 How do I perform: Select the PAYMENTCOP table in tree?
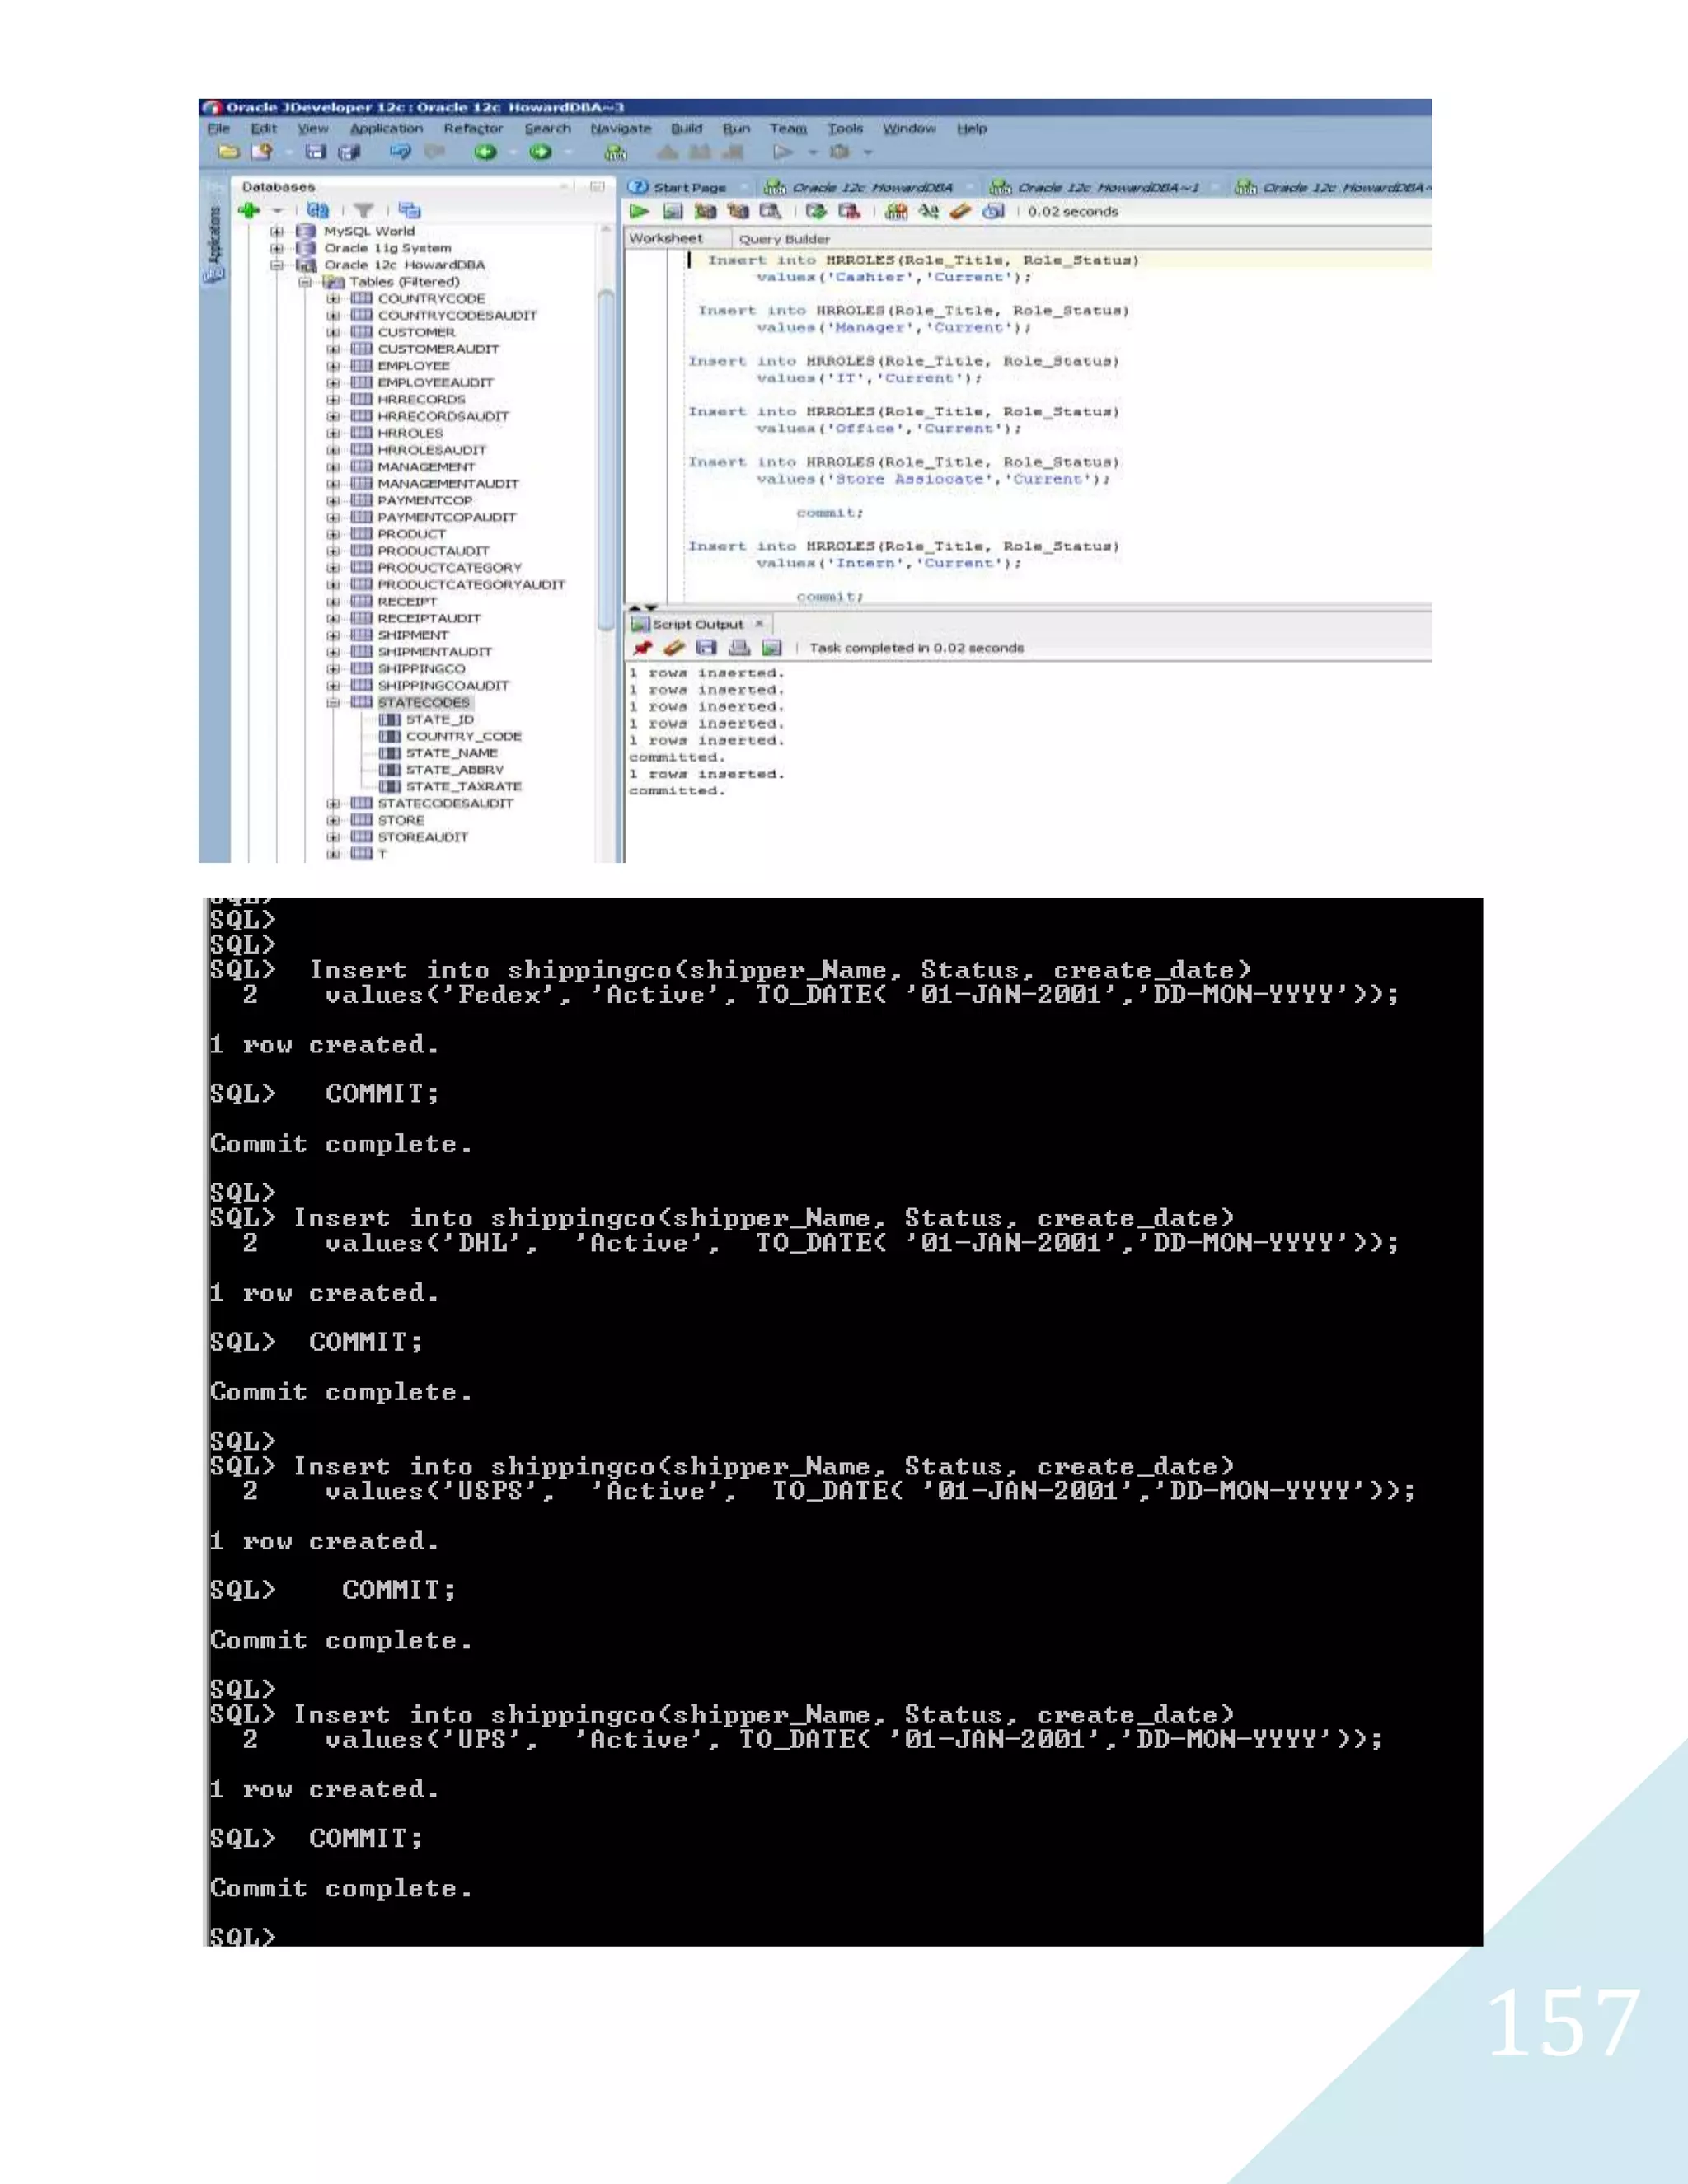424,500
